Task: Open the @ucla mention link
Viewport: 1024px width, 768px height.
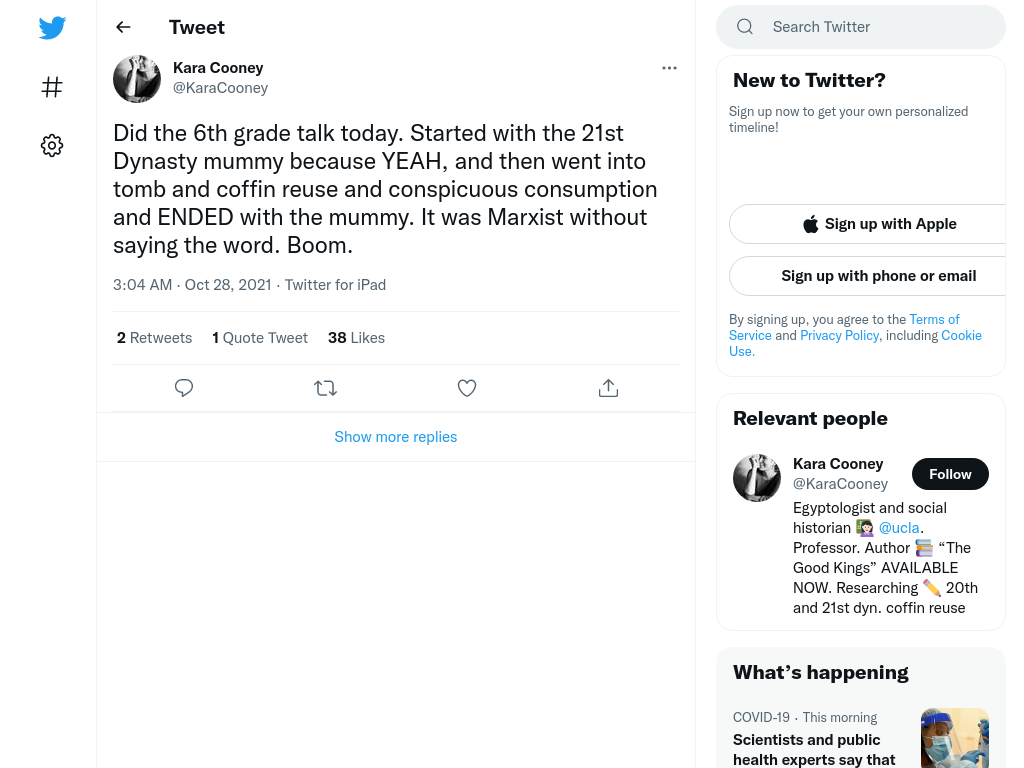Action: (x=899, y=528)
